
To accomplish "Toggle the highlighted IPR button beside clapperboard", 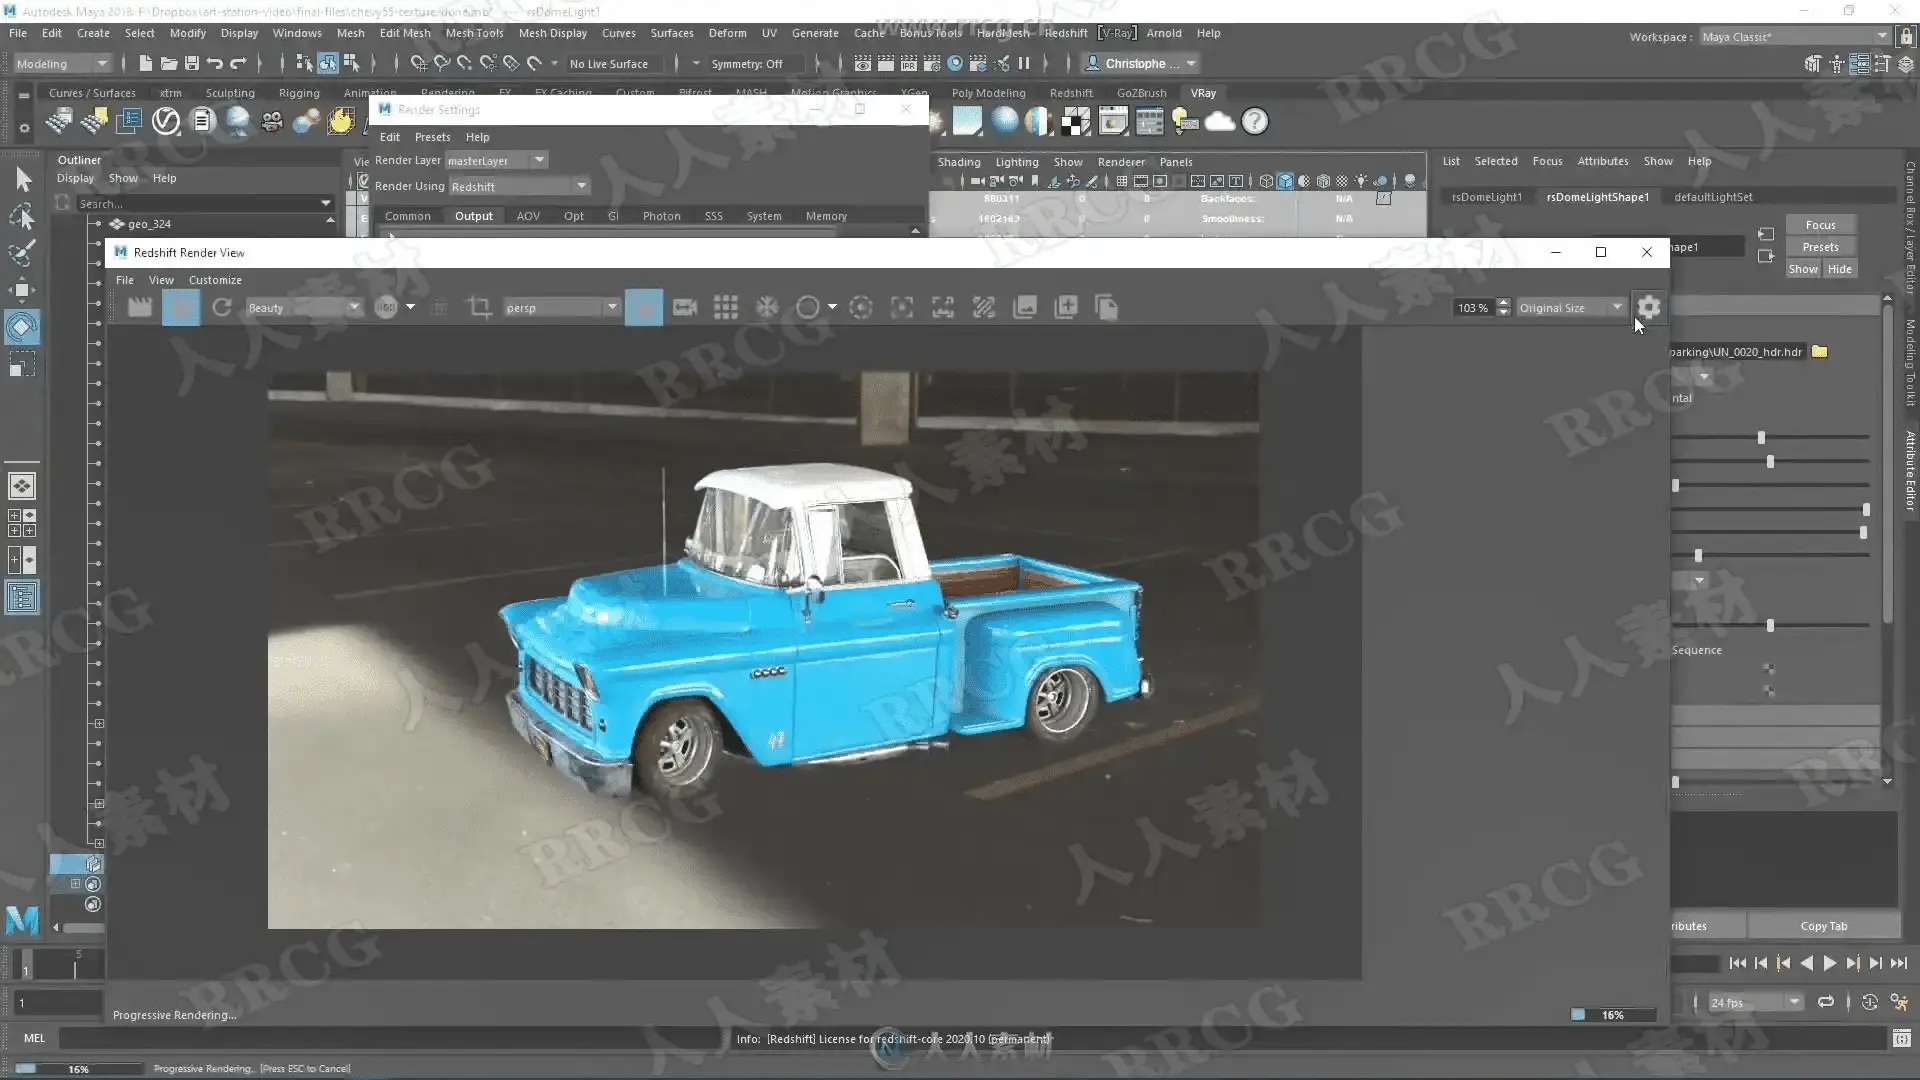I will coord(181,308).
